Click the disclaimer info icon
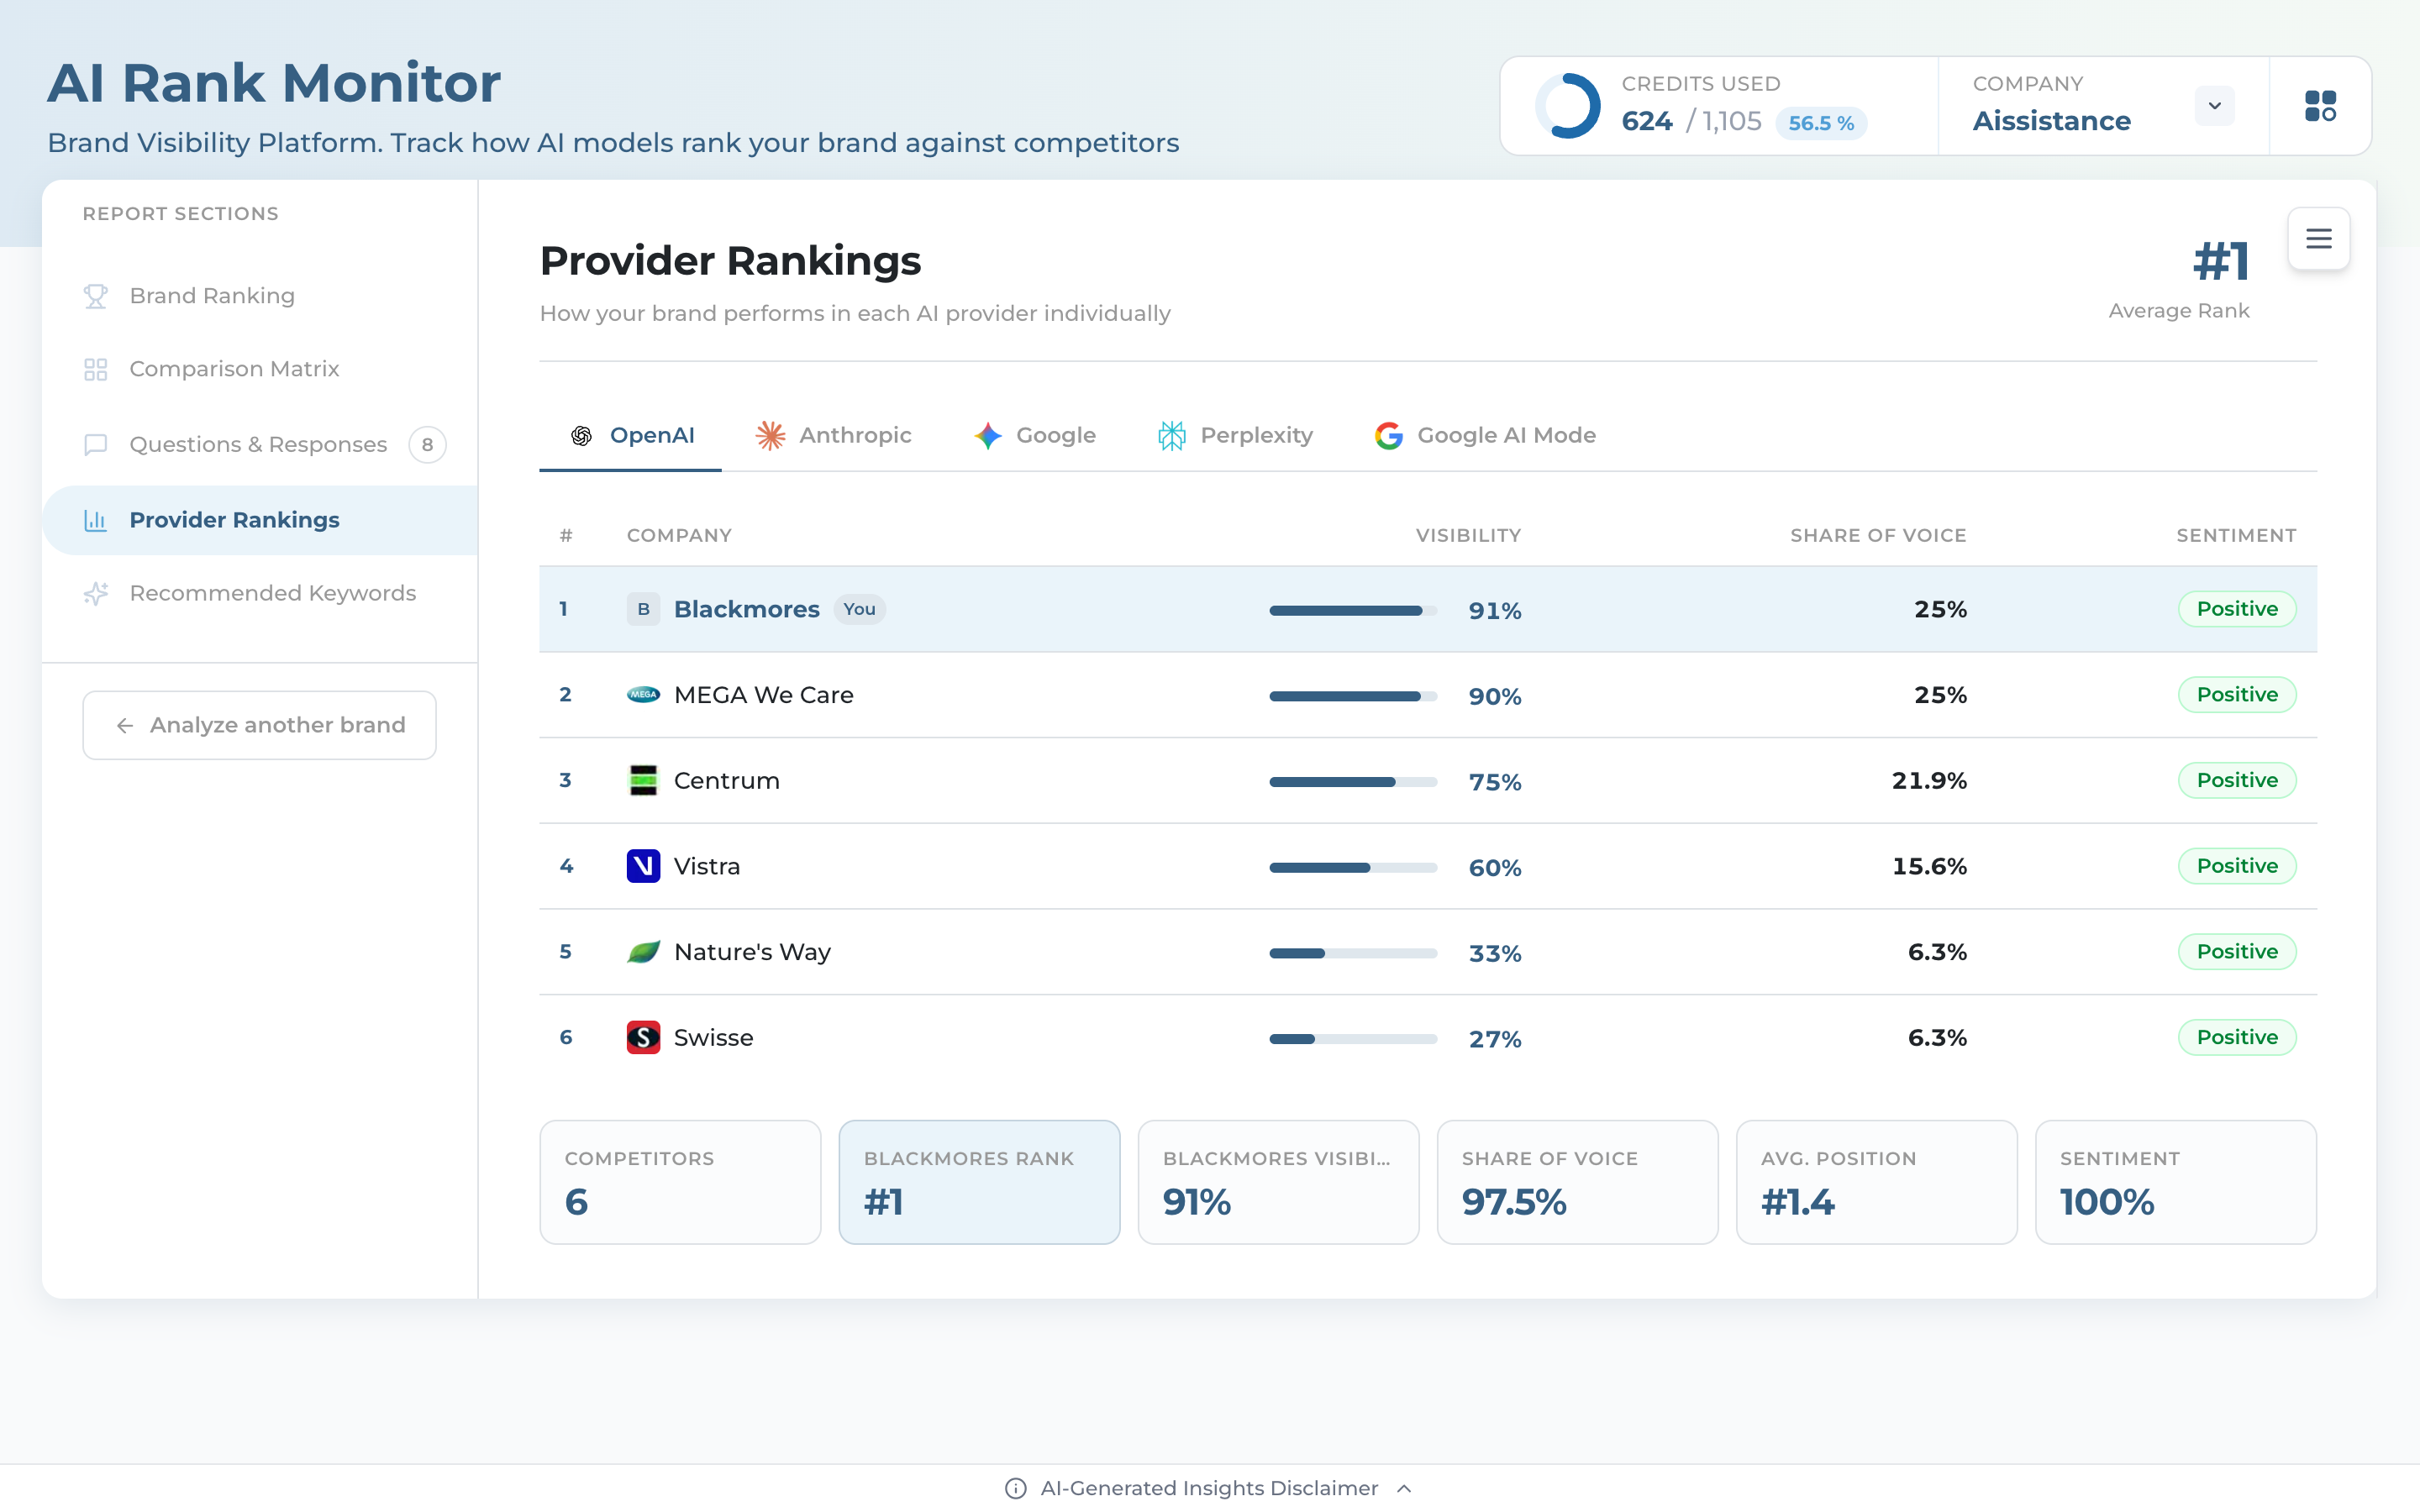 click(1015, 1488)
